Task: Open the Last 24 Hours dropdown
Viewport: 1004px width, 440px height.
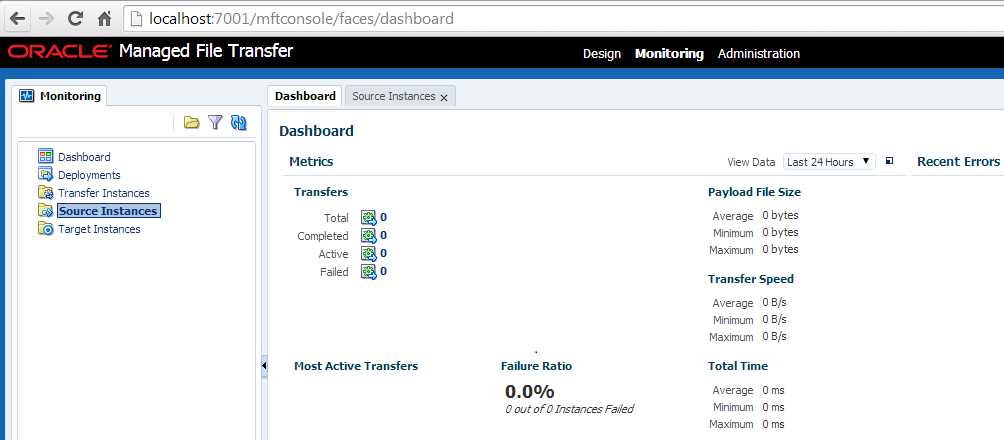Action: [829, 161]
